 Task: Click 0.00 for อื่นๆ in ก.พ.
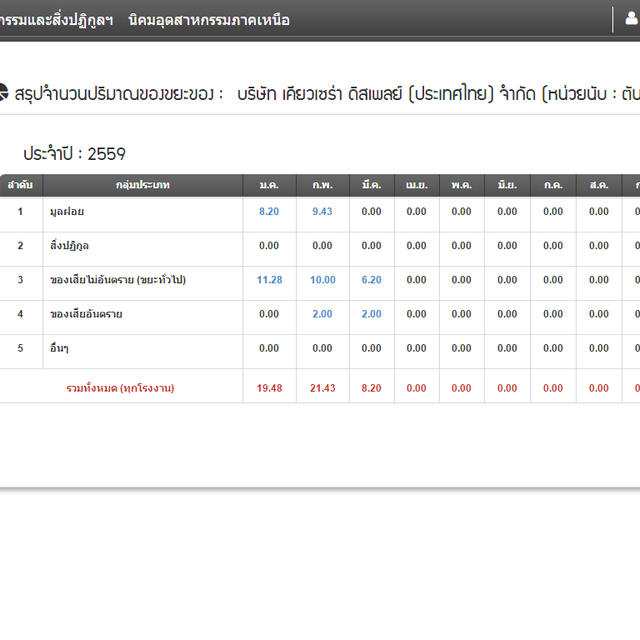(x=322, y=348)
